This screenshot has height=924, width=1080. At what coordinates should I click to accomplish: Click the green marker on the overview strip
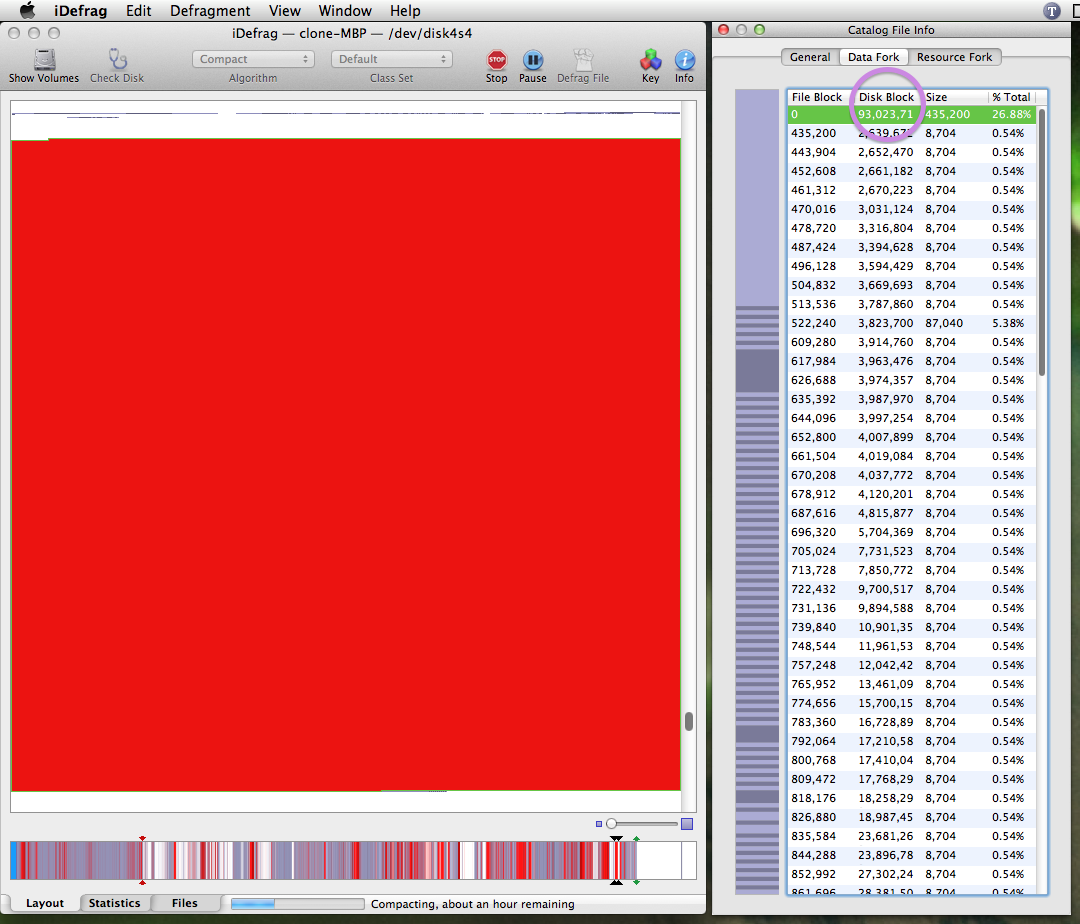point(636,839)
